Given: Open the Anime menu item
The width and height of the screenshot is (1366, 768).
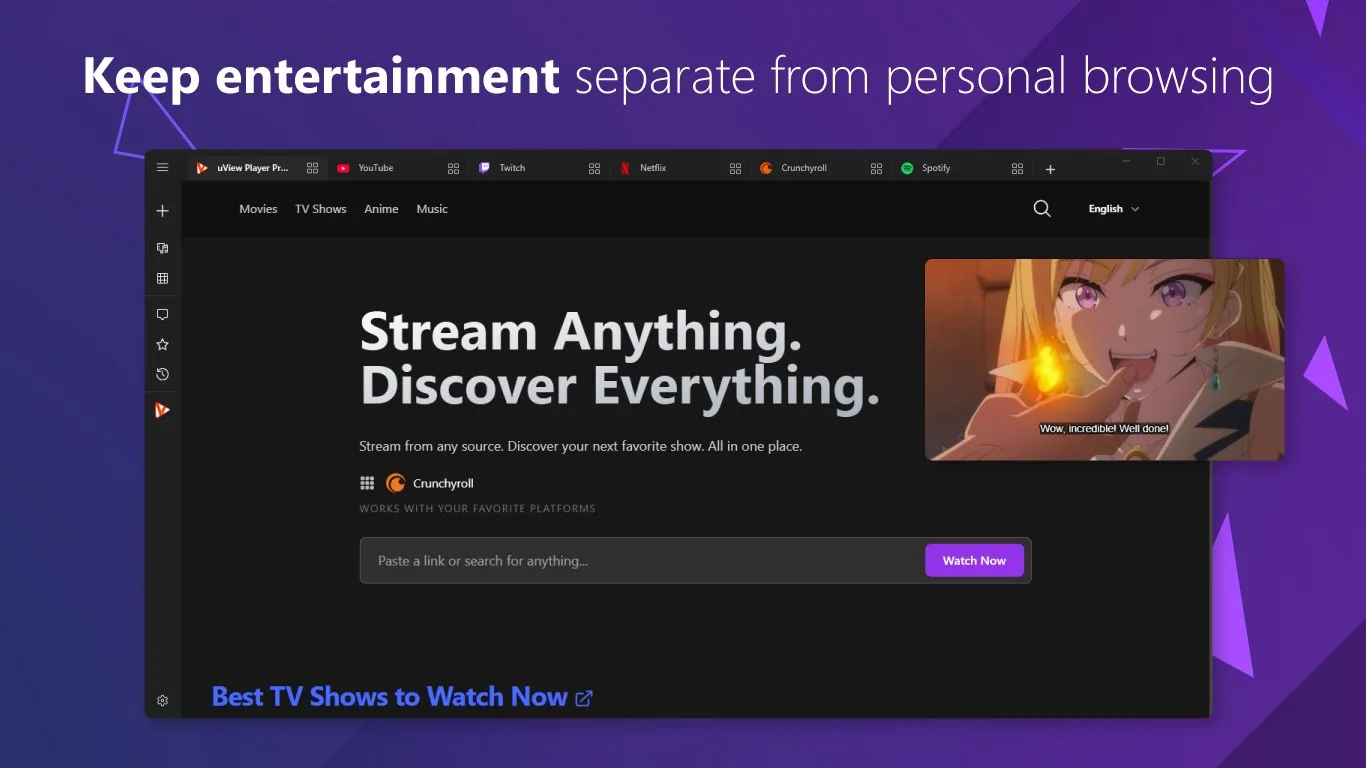Looking at the screenshot, I should tap(381, 209).
